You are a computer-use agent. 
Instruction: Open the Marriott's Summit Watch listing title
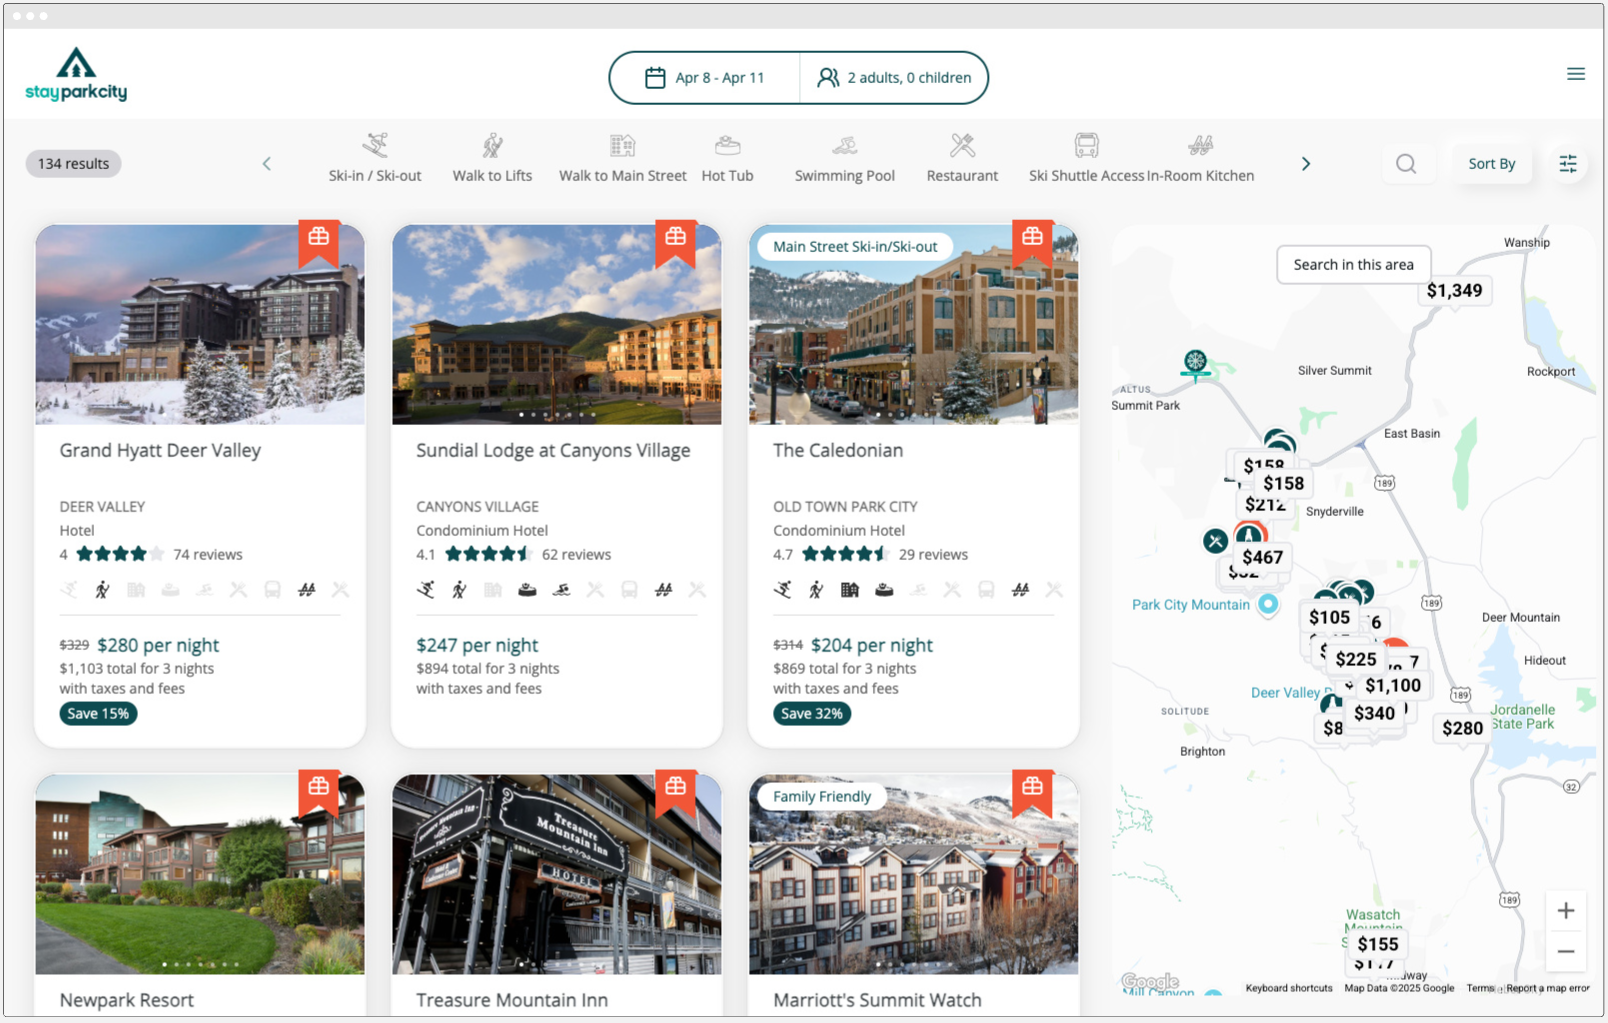pyautogui.click(x=877, y=1000)
